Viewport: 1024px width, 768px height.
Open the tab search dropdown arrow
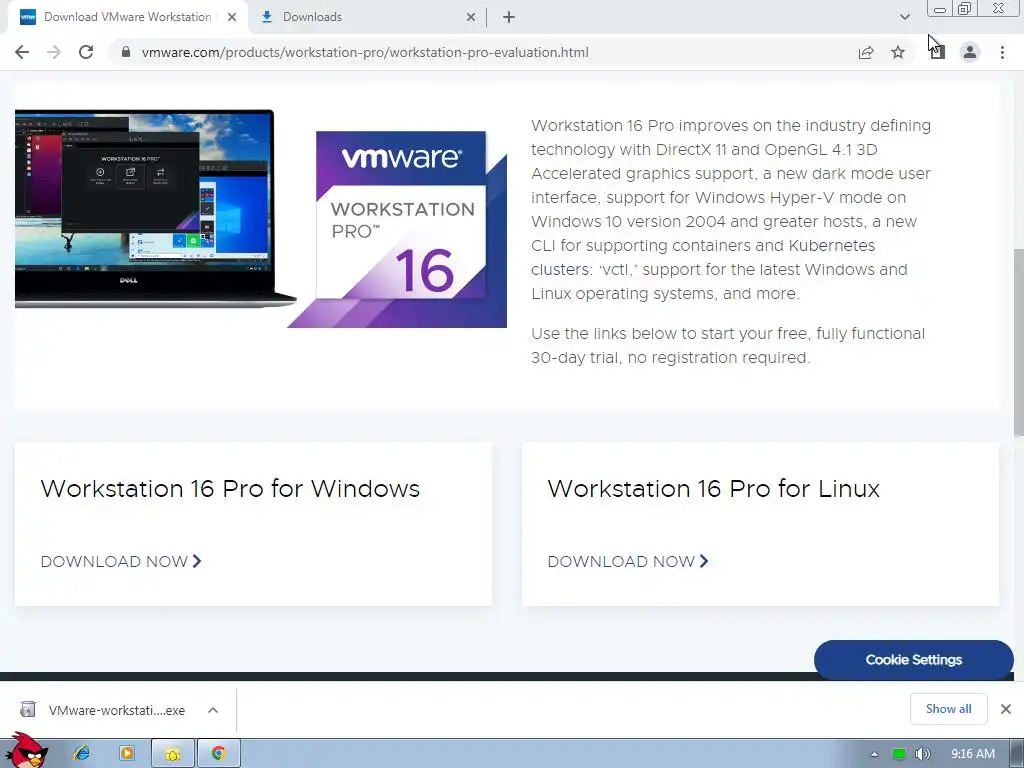coord(904,17)
